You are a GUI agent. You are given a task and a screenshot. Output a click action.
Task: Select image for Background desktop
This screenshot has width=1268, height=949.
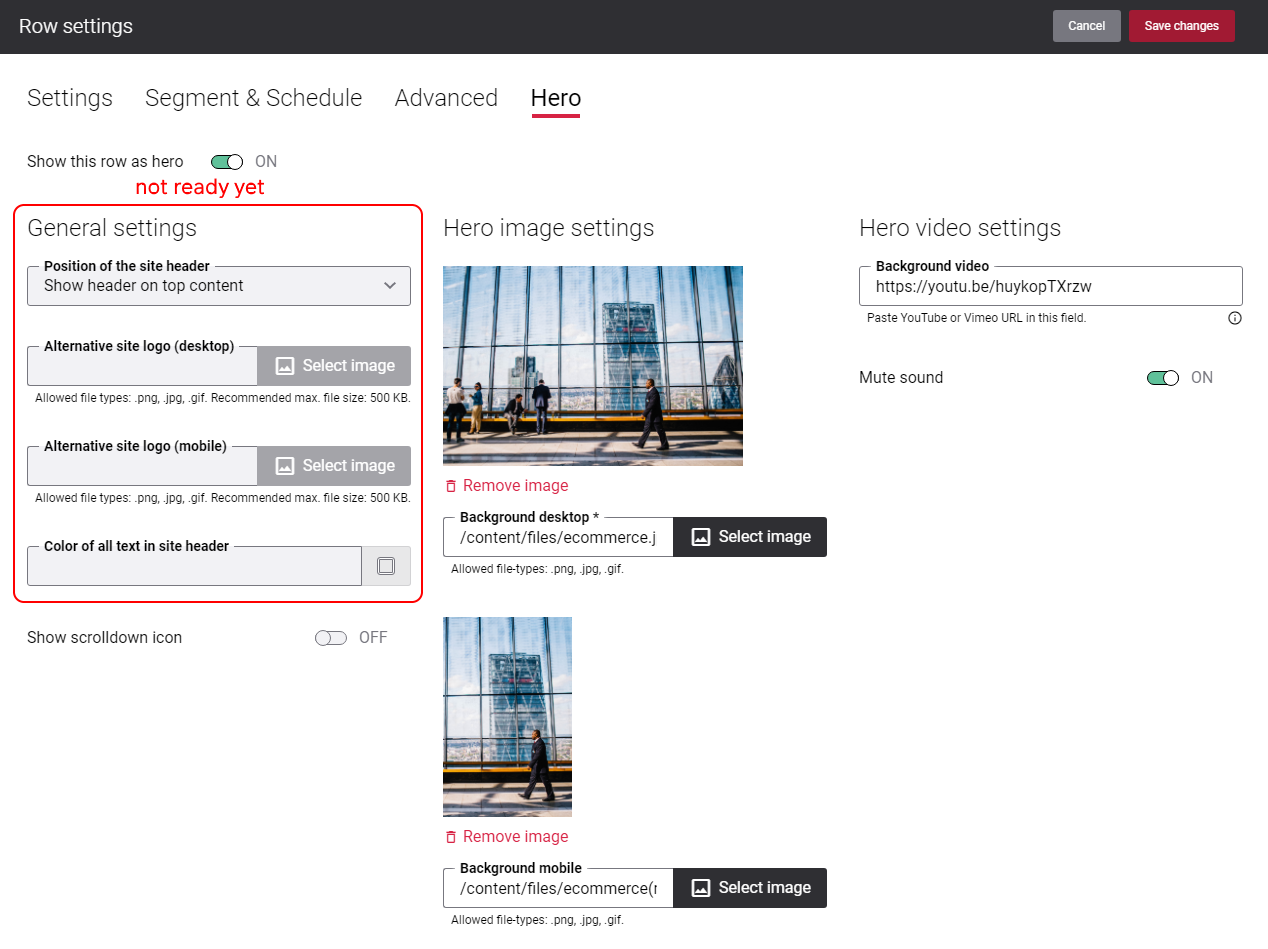(750, 537)
